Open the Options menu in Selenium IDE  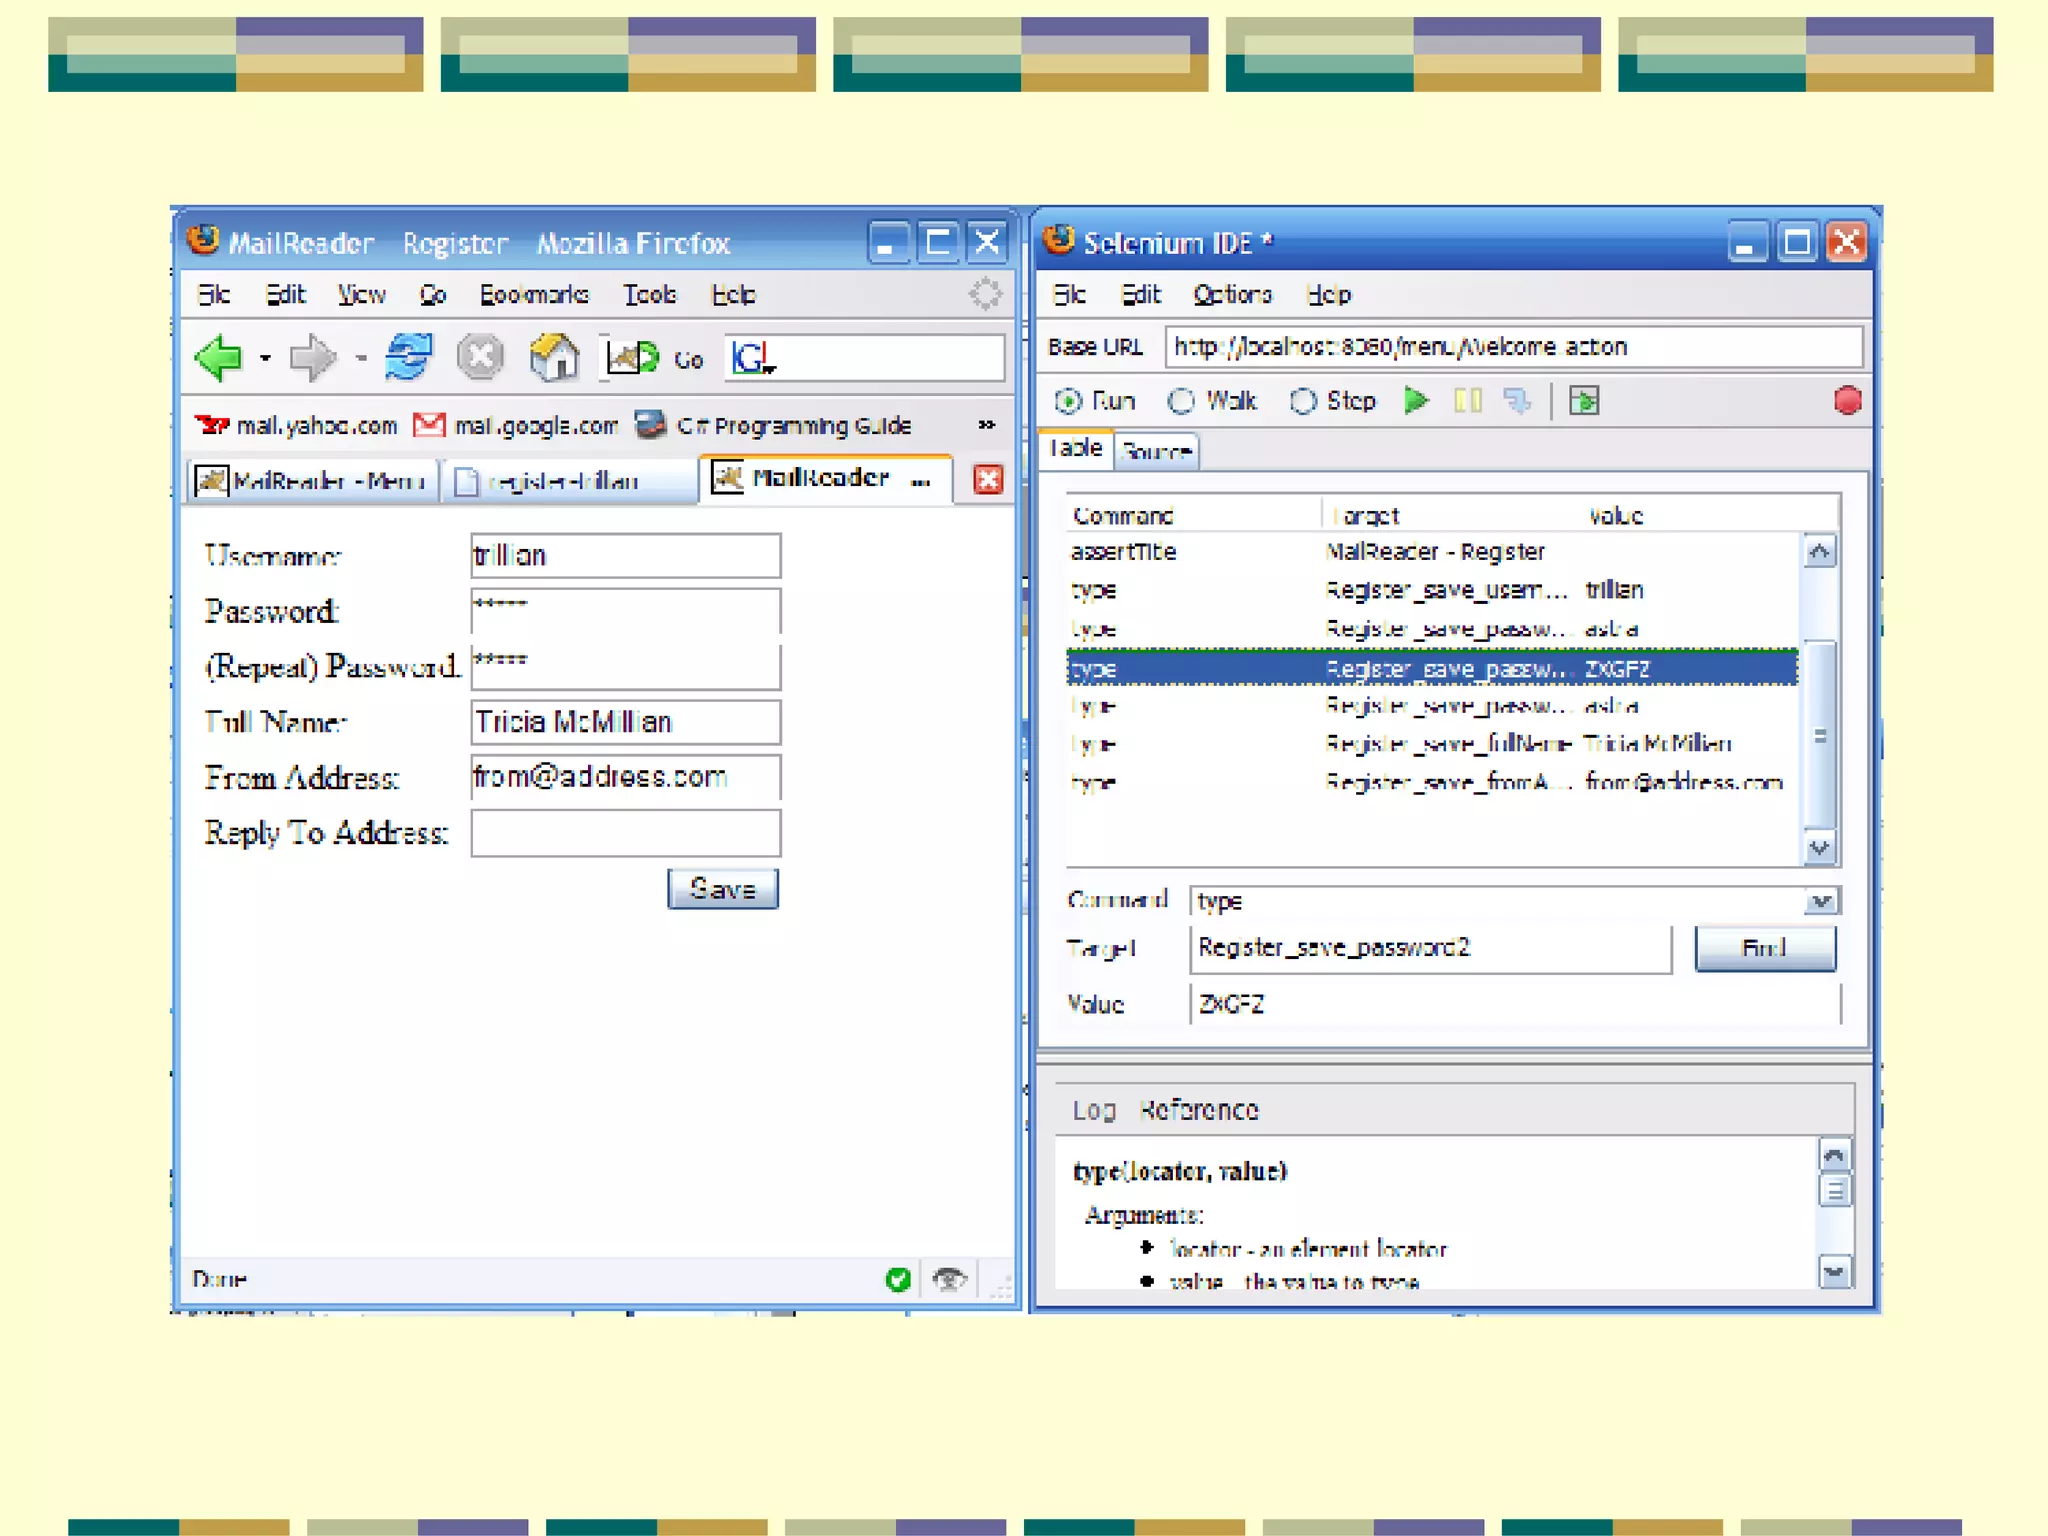(1231, 295)
